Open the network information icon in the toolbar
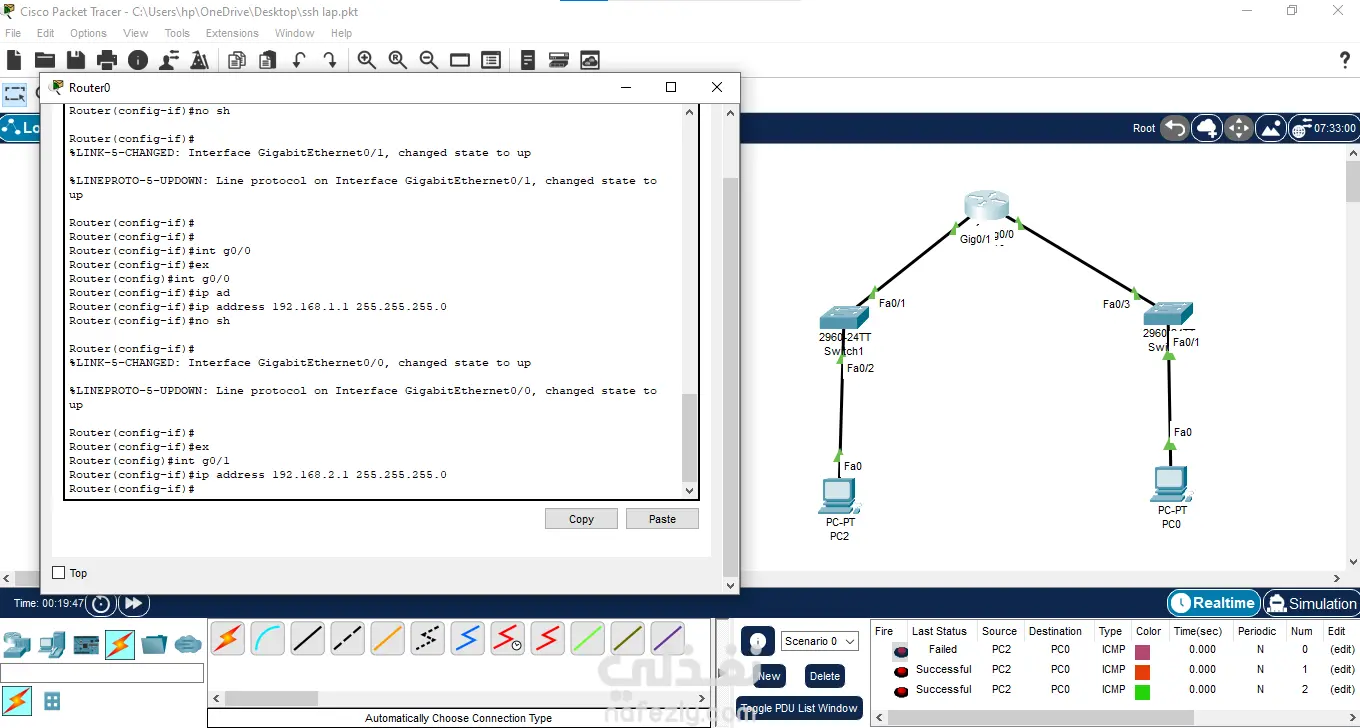 pyautogui.click(x=138, y=60)
